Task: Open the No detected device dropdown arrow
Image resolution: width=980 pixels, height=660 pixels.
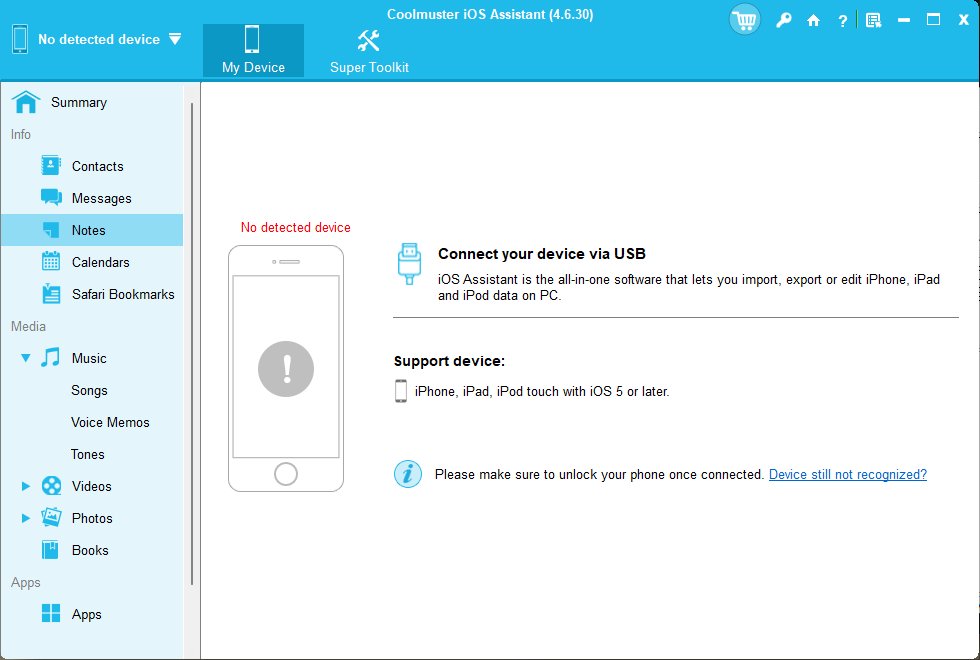Action: pos(175,39)
